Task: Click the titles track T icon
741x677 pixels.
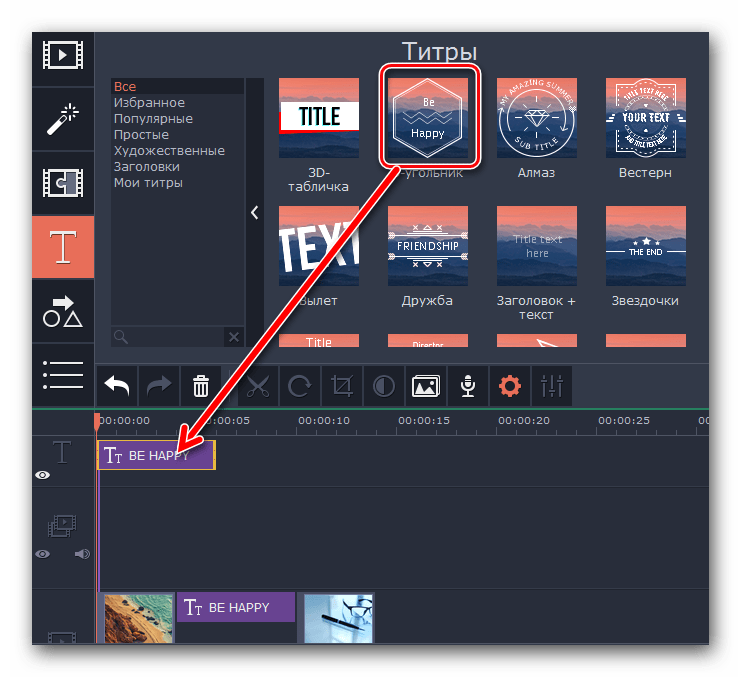Action: pyautogui.click(x=62, y=452)
